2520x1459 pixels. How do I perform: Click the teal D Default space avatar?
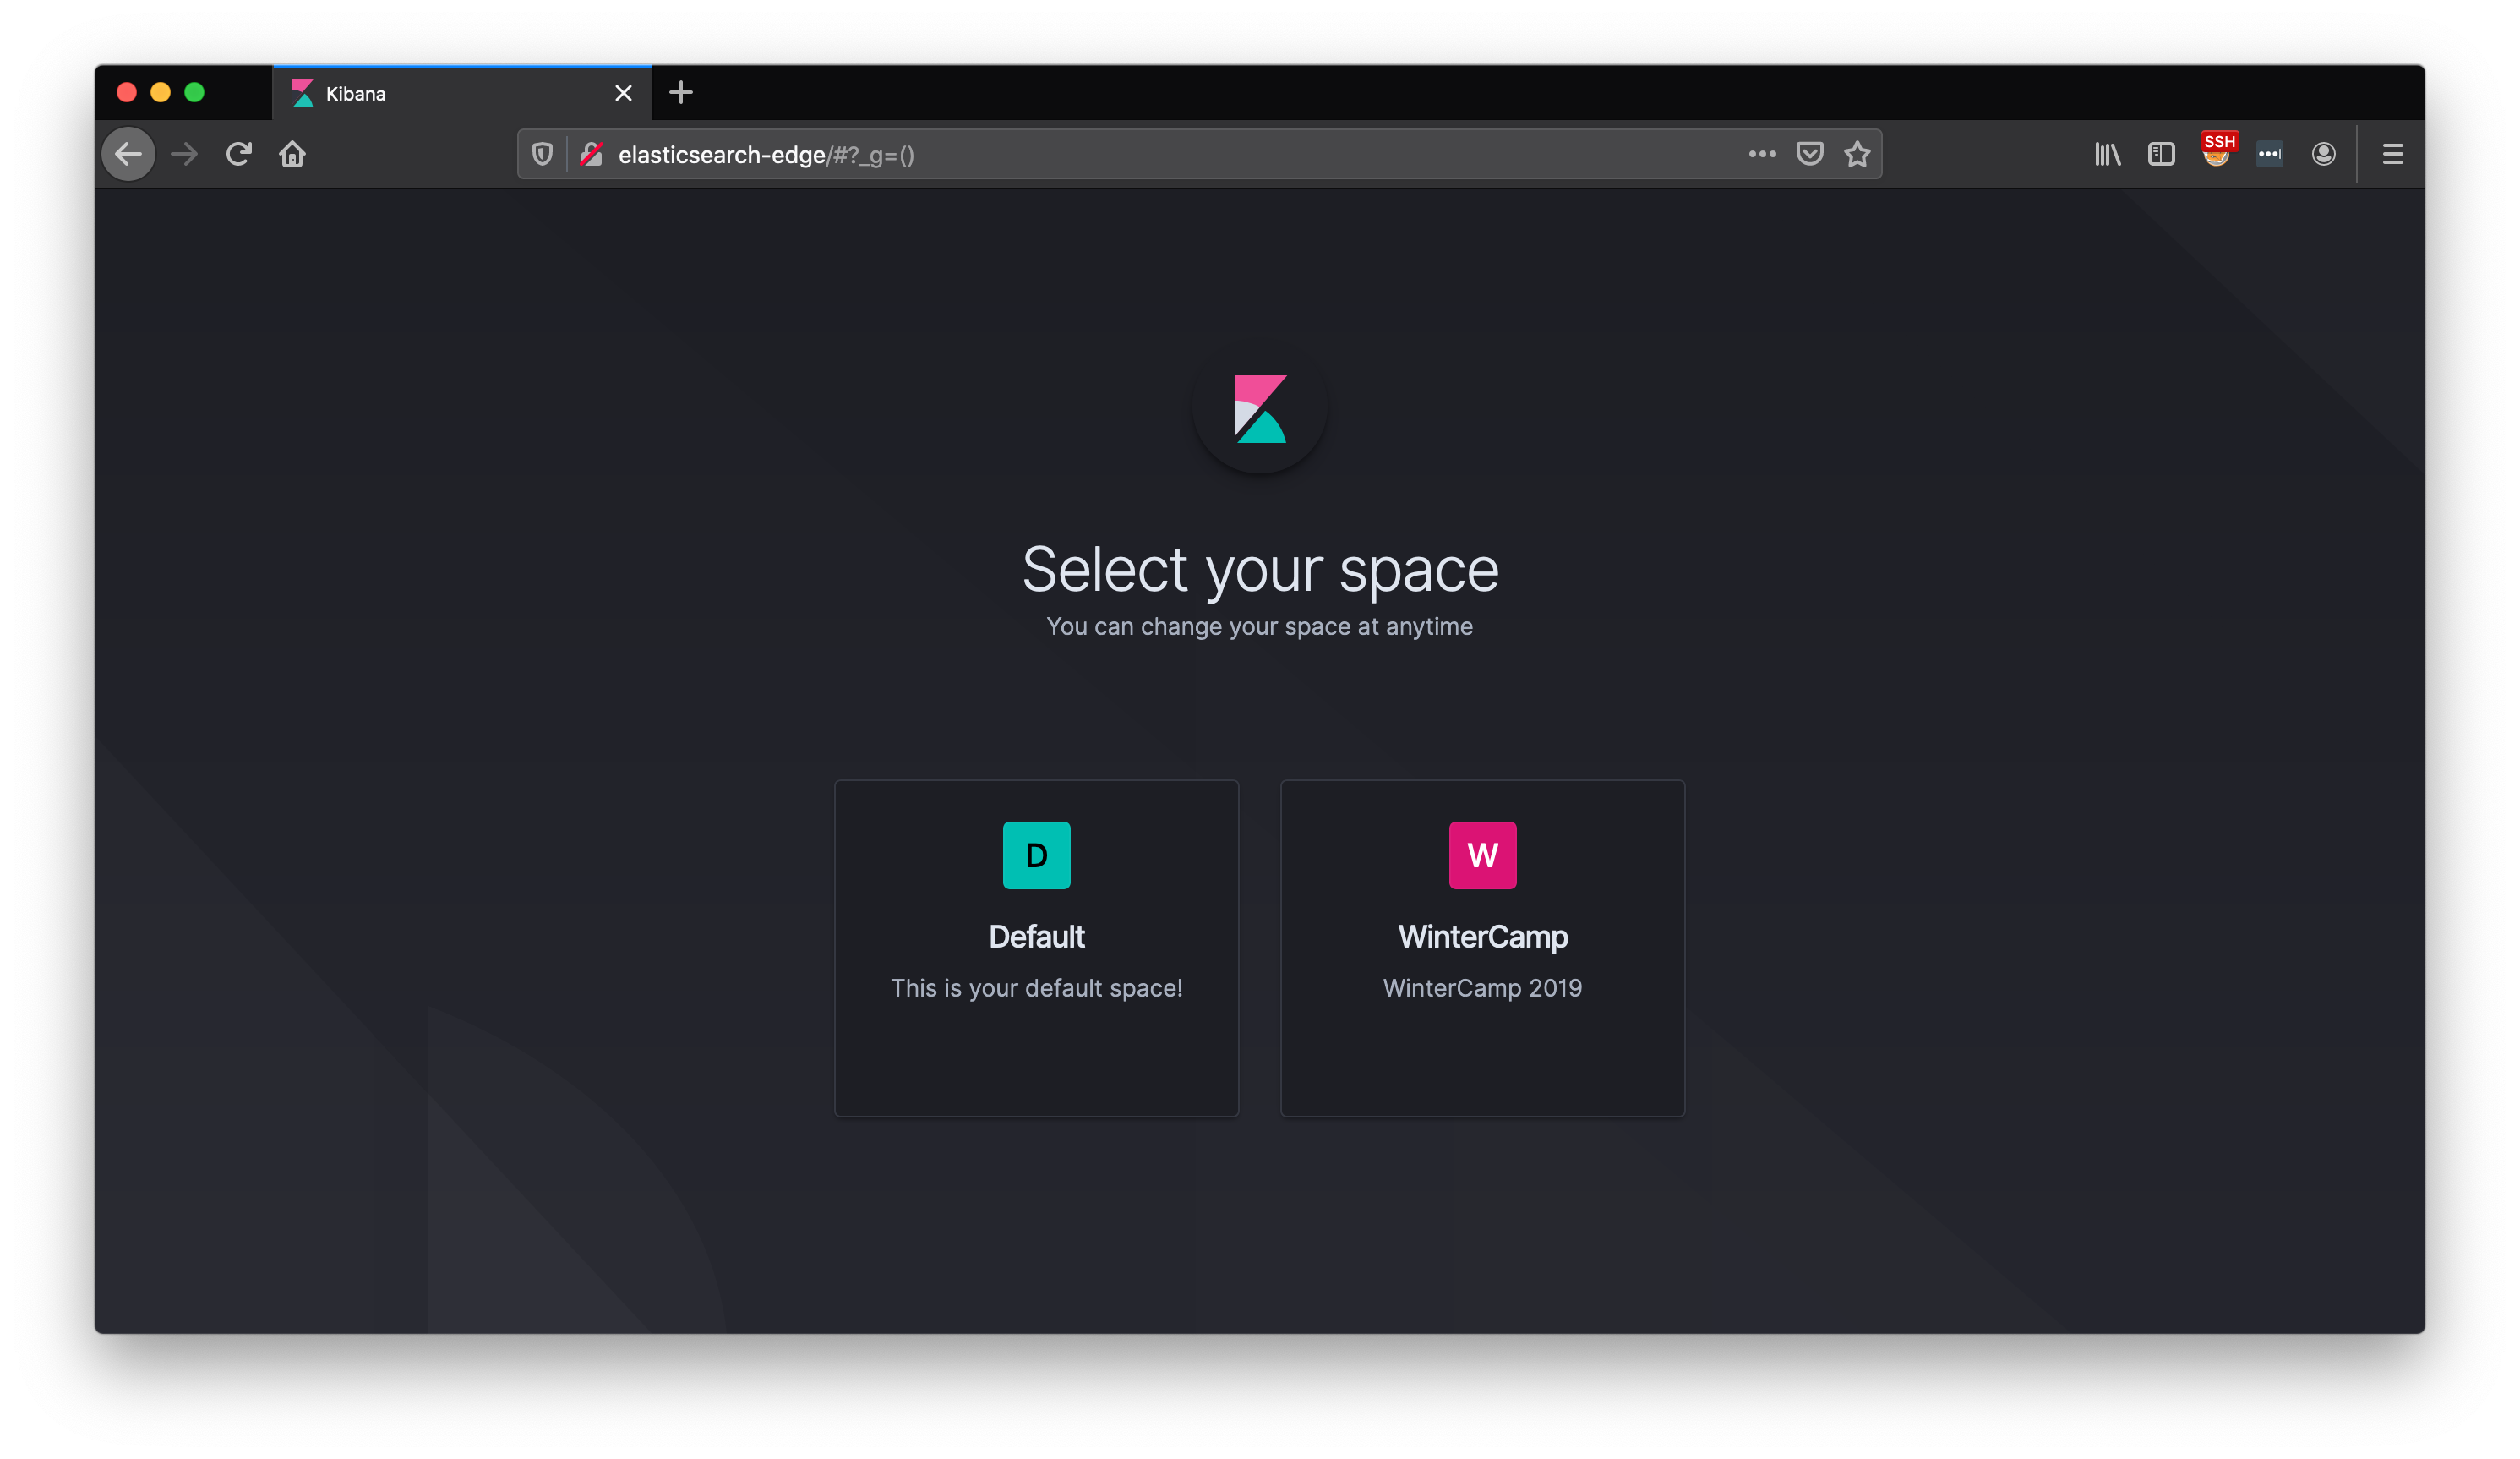coord(1036,855)
